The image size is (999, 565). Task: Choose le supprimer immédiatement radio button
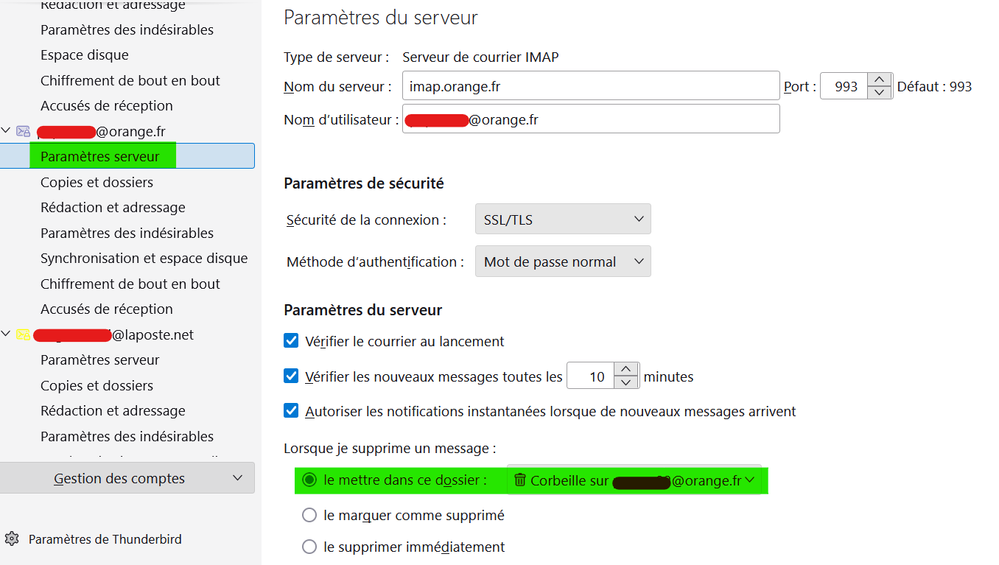coord(309,547)
